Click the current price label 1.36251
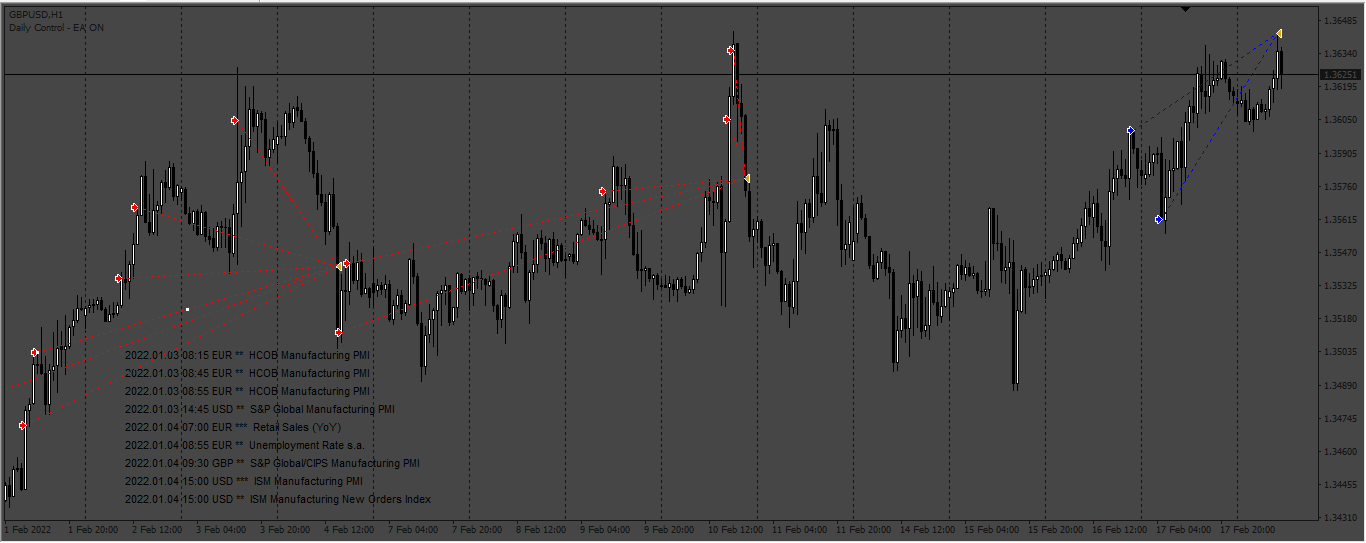Viewport: 1366px width, 543px height. coord(1340,75)
